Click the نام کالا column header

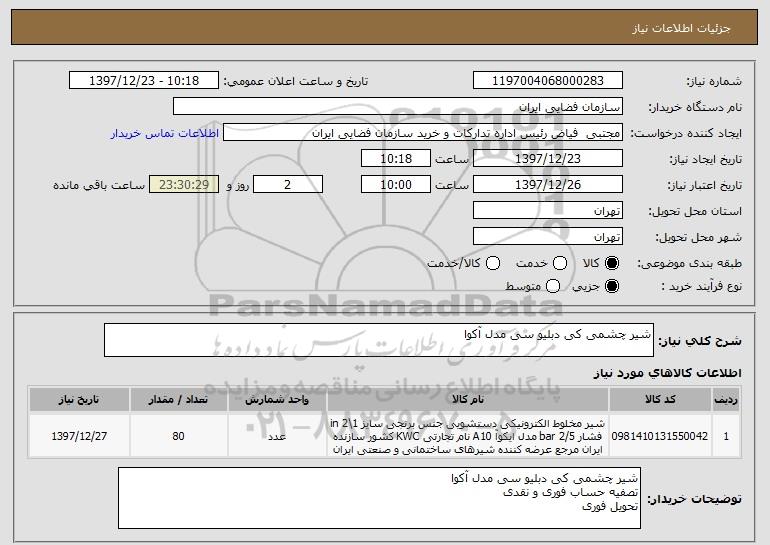pos(468,399)
